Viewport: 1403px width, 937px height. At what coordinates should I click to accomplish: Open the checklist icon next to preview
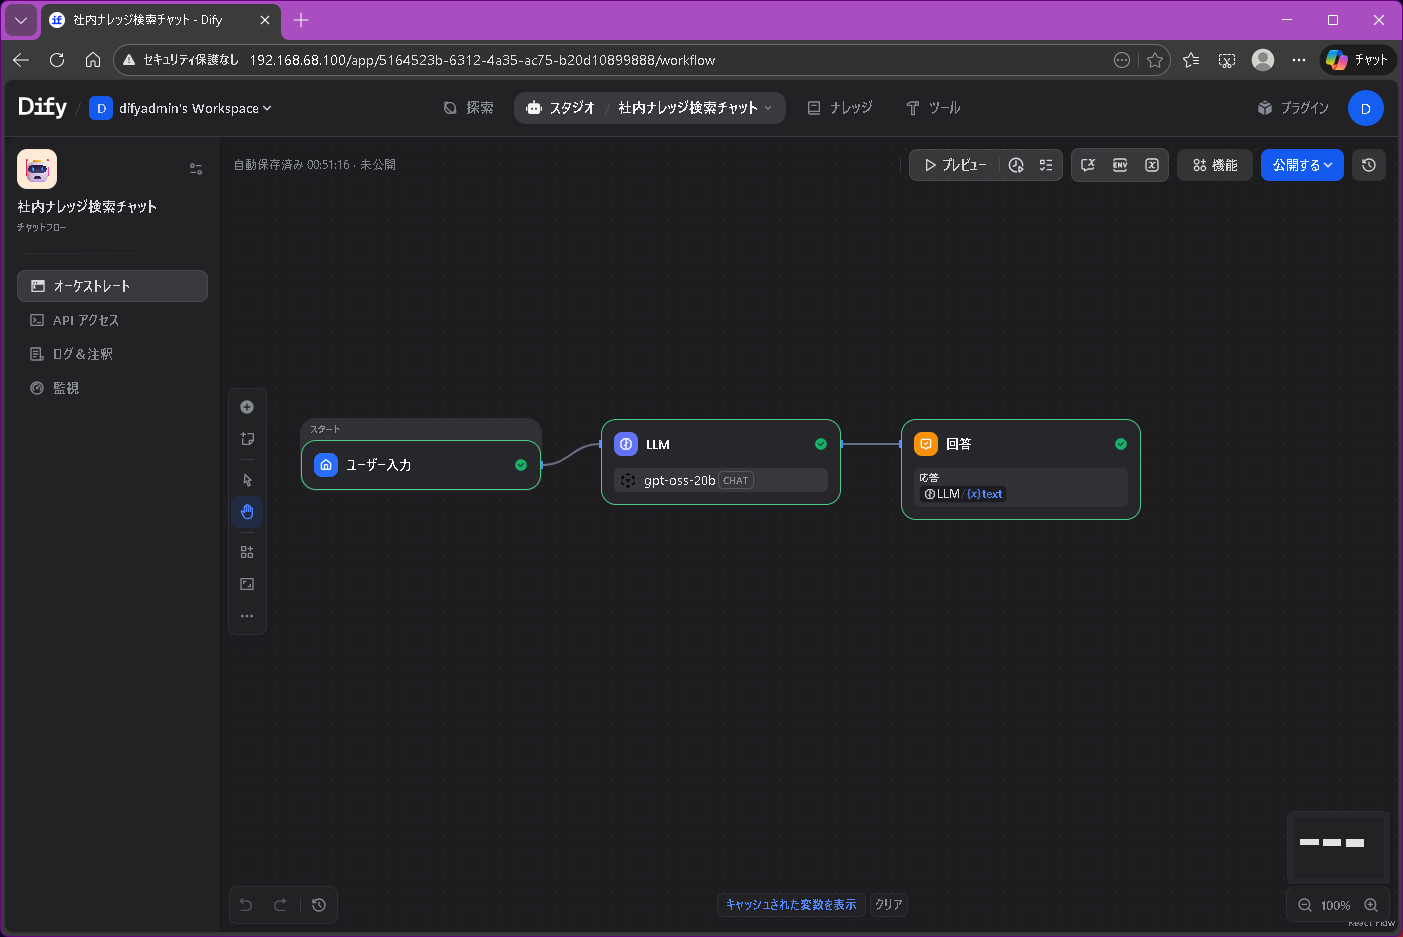(x=1046, y=165)
